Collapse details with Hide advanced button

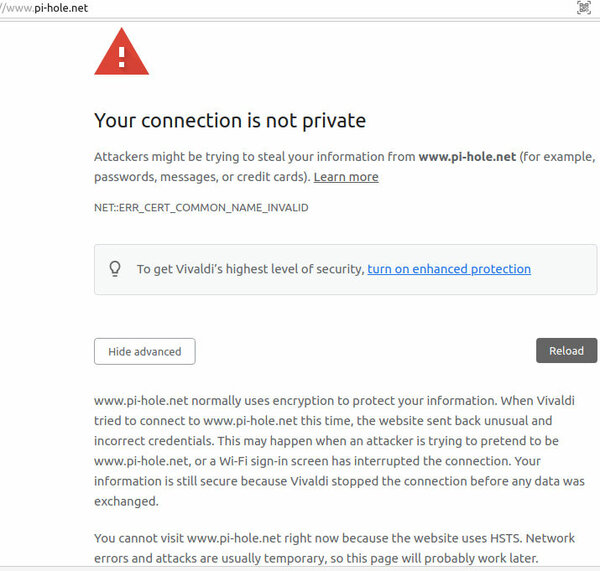(x=145, y=351)
